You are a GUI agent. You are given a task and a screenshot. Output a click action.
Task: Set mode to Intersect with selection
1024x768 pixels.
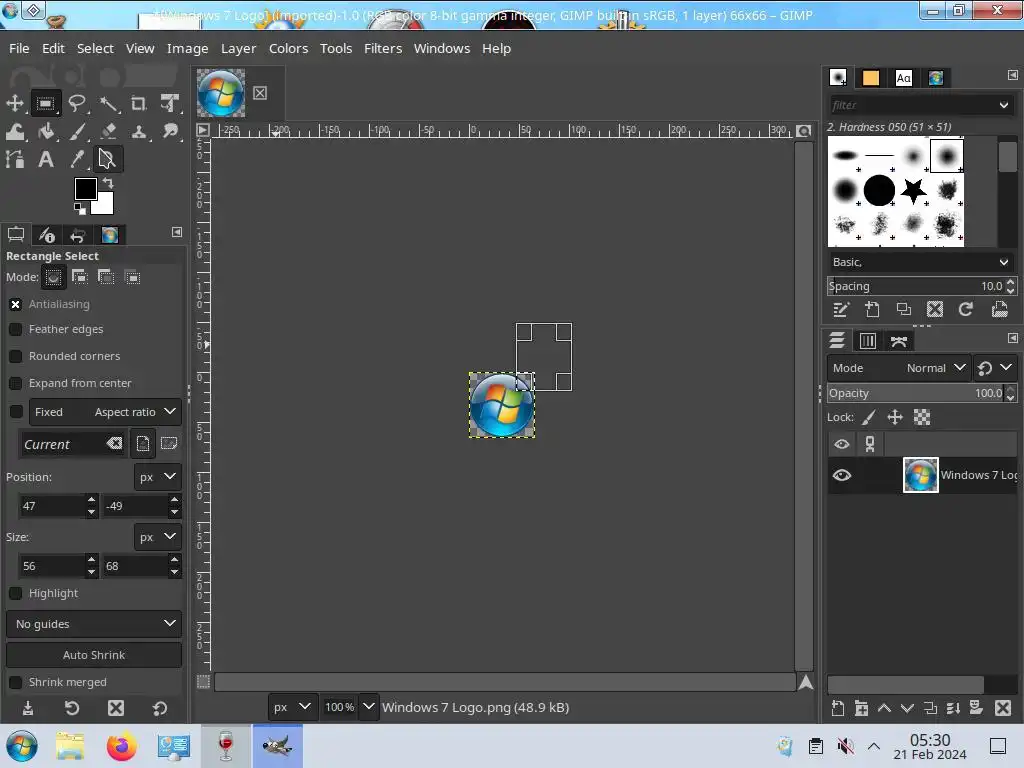133,278
